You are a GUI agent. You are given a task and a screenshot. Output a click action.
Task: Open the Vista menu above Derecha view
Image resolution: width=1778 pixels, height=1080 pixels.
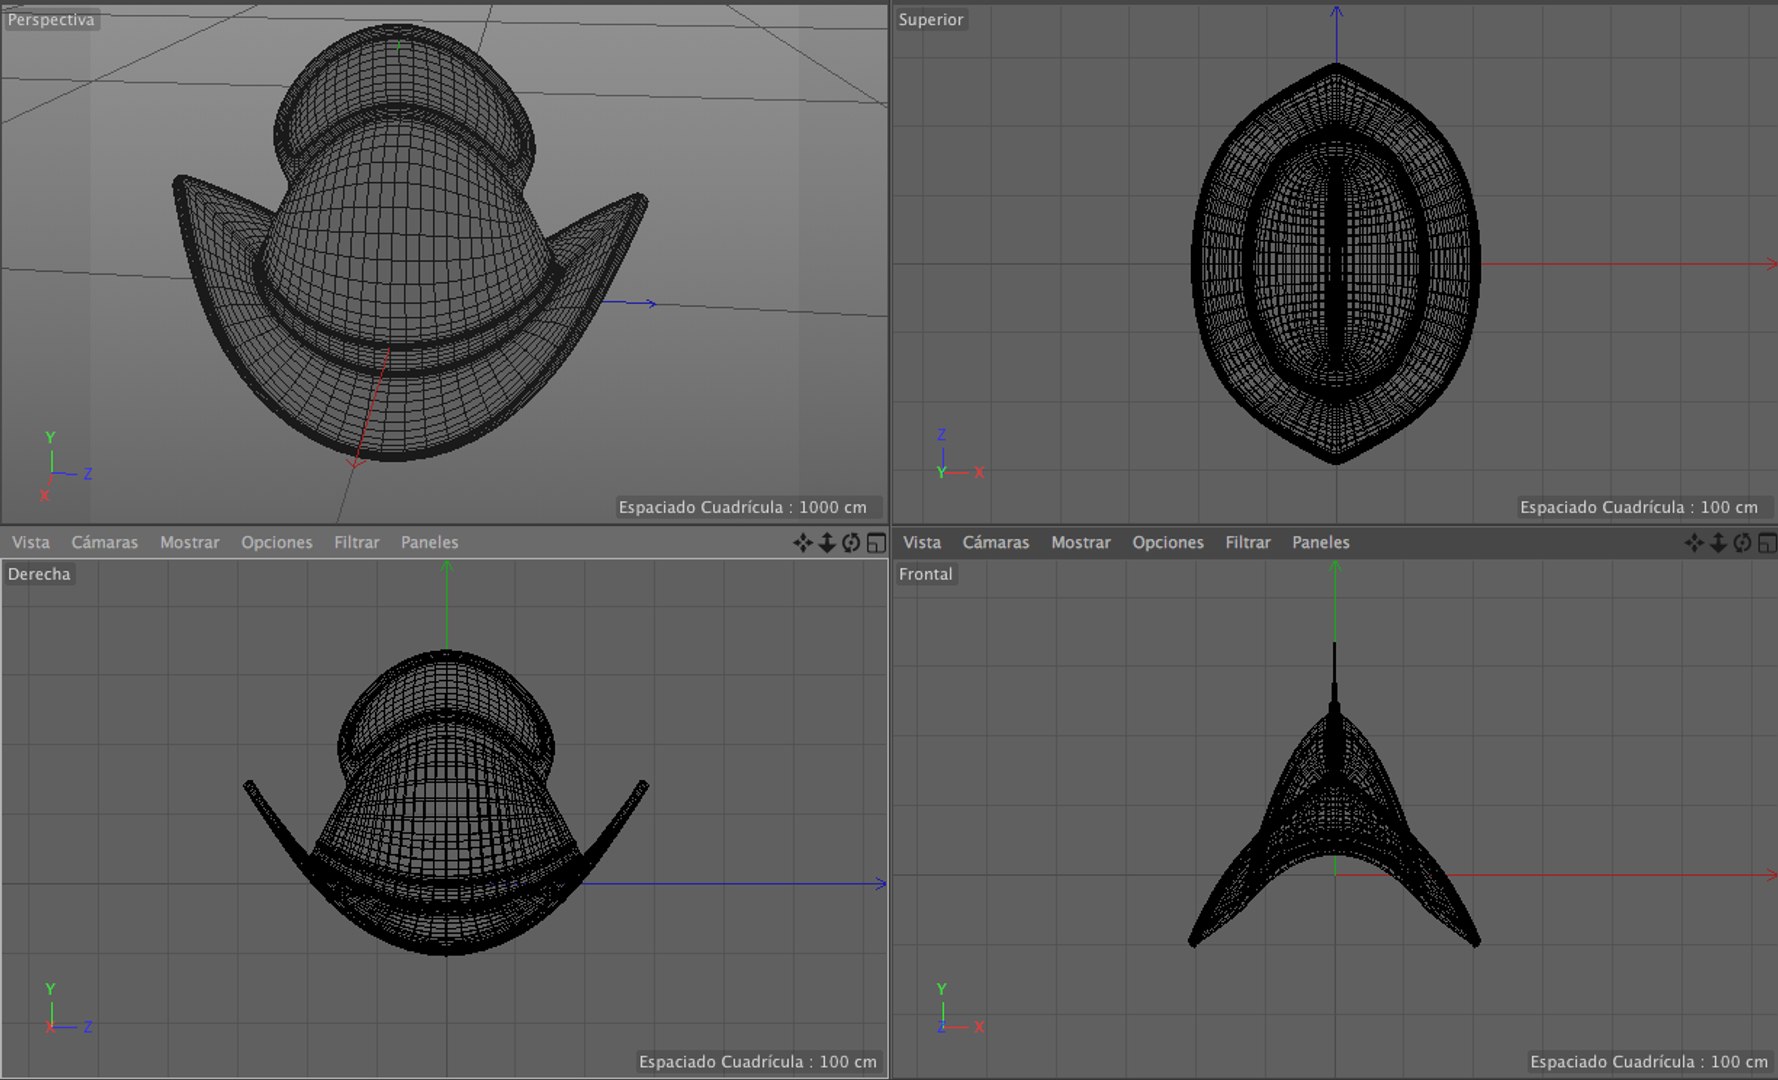pos(31,542)
